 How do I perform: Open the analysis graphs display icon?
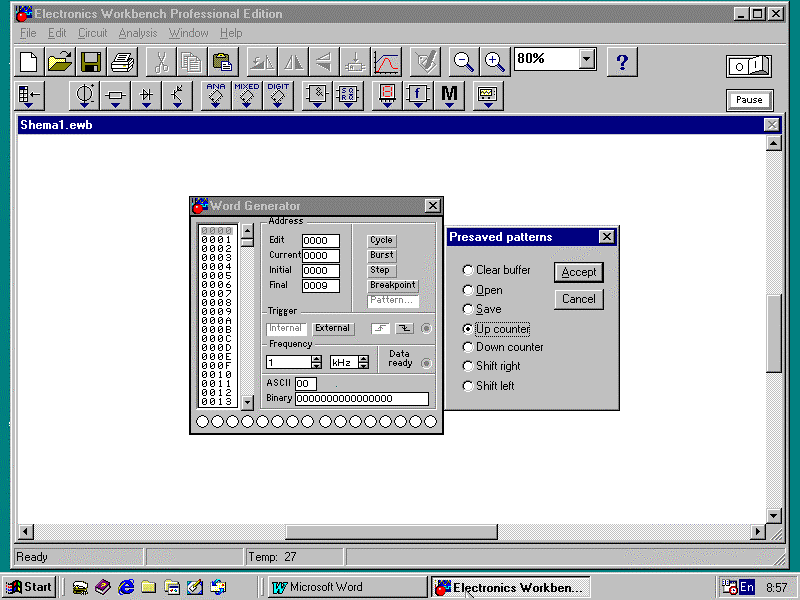pyautogui.click(x=386, y=62)
